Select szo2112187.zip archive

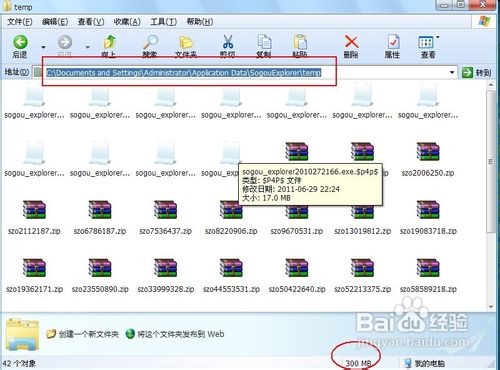click(34, 217)
